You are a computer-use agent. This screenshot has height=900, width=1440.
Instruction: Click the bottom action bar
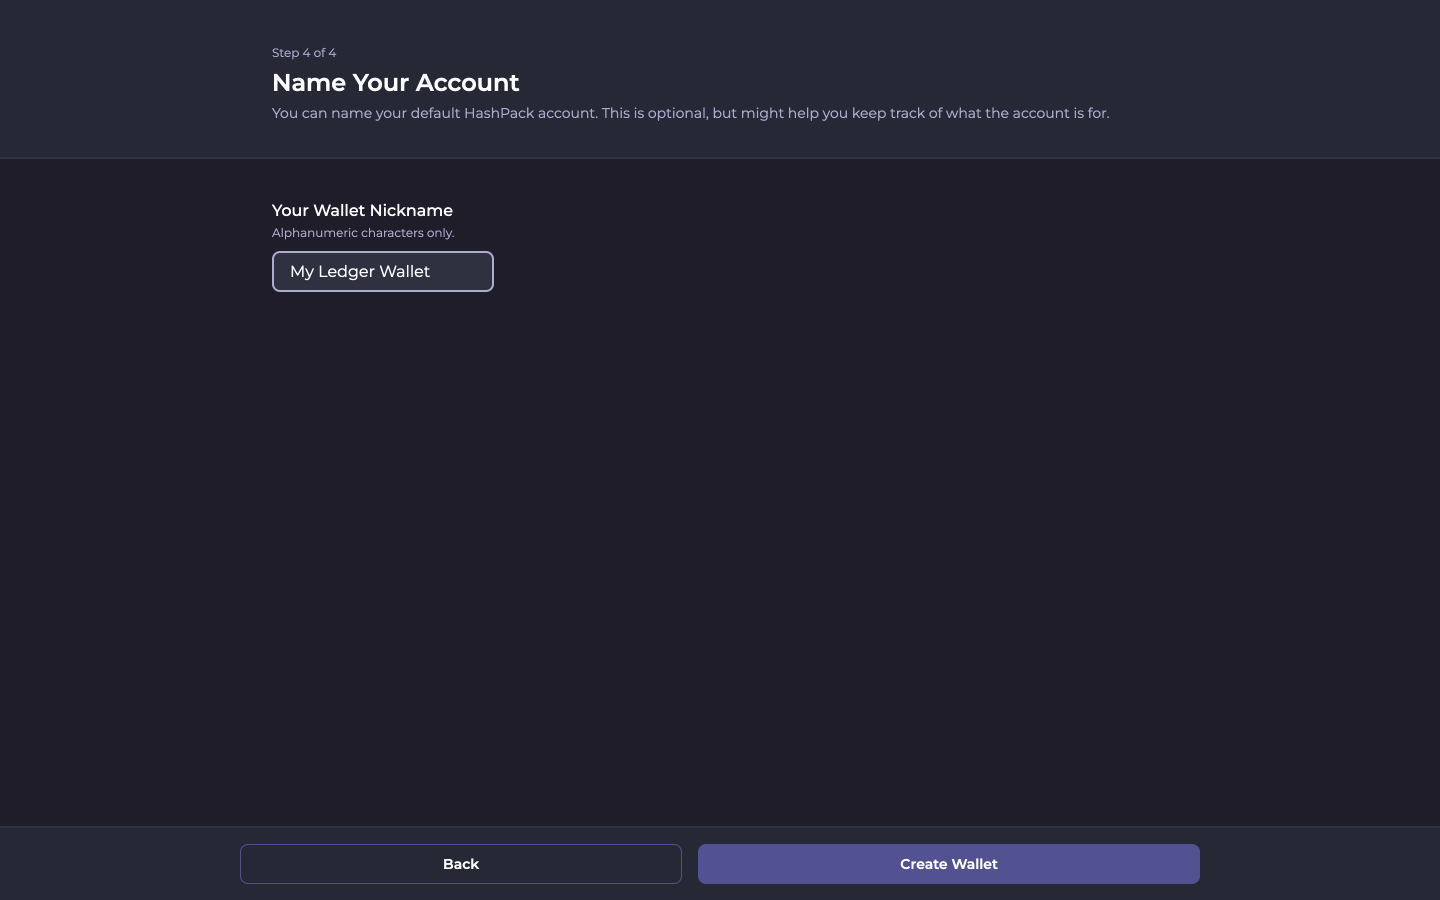(720, 864)
